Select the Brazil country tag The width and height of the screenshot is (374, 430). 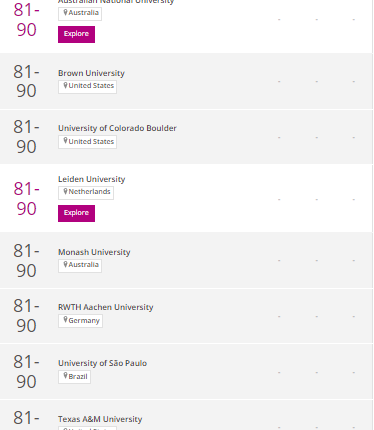[74, 377]
